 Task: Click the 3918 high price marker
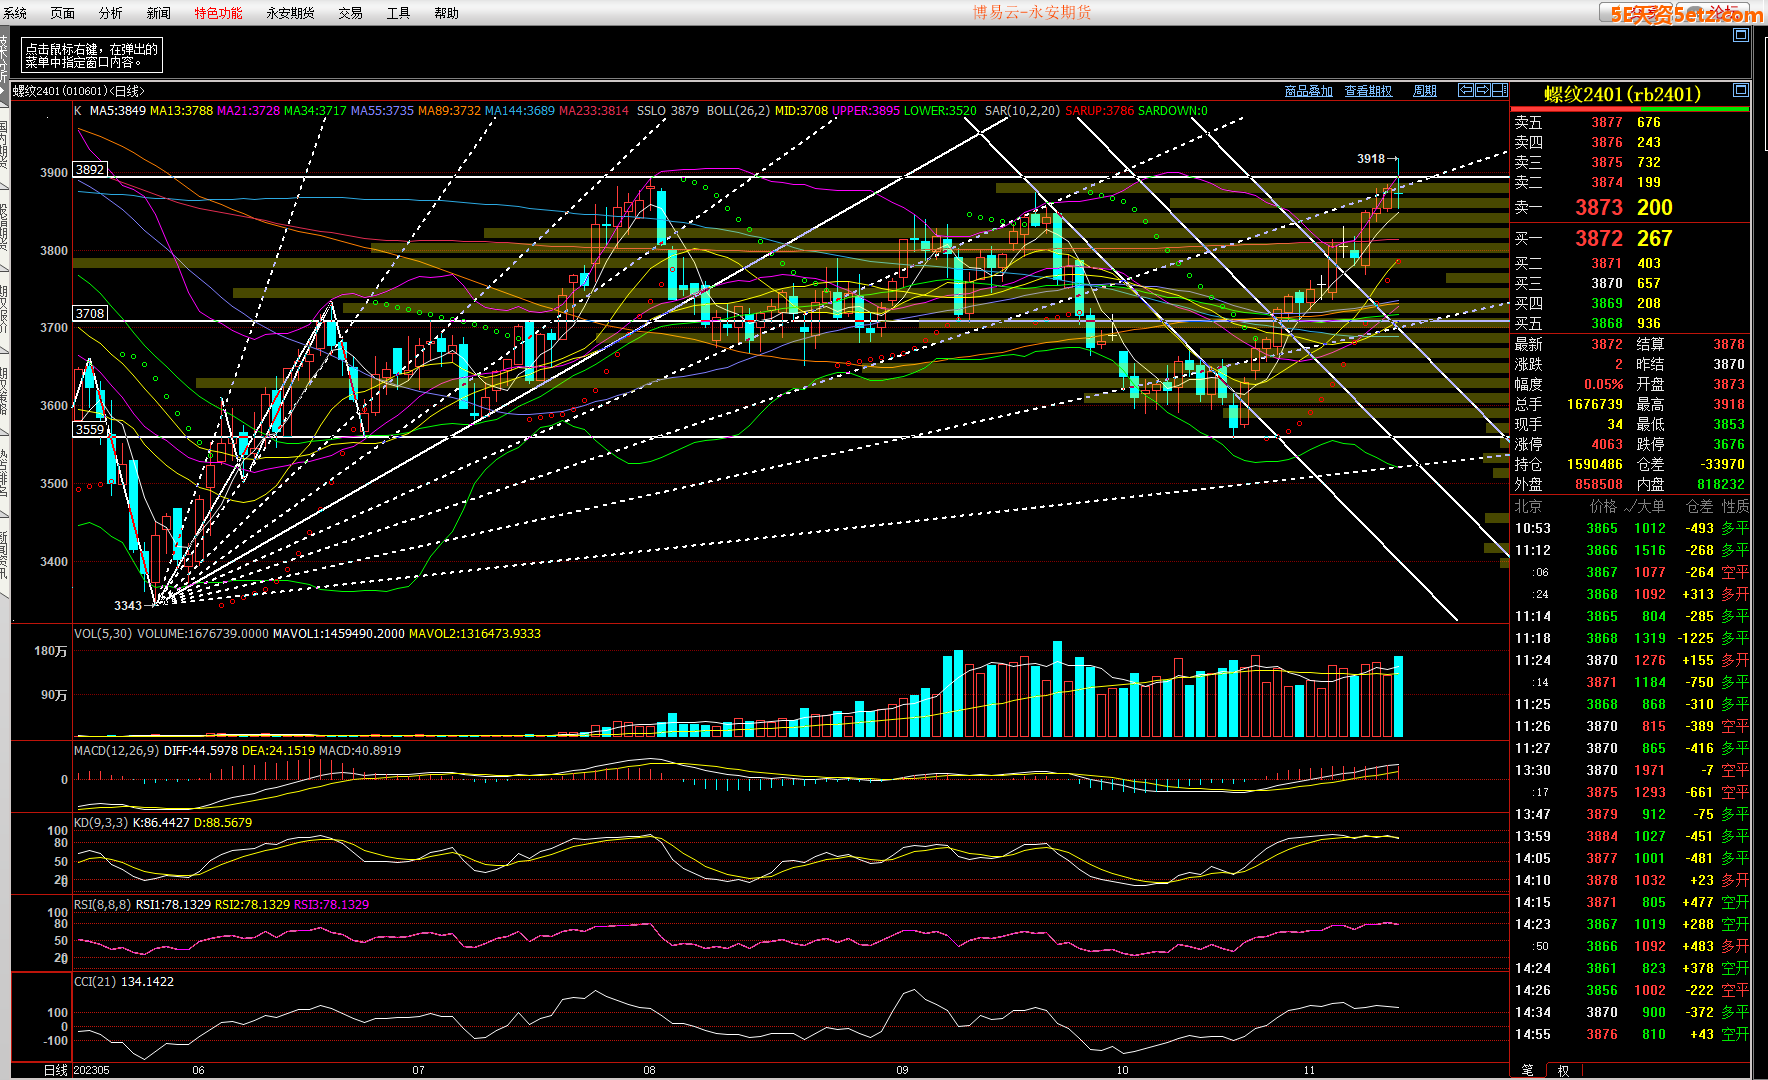point(1371,159)
